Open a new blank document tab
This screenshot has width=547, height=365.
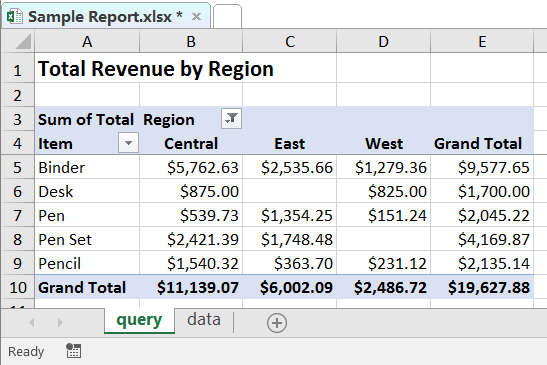pos(227,16)
